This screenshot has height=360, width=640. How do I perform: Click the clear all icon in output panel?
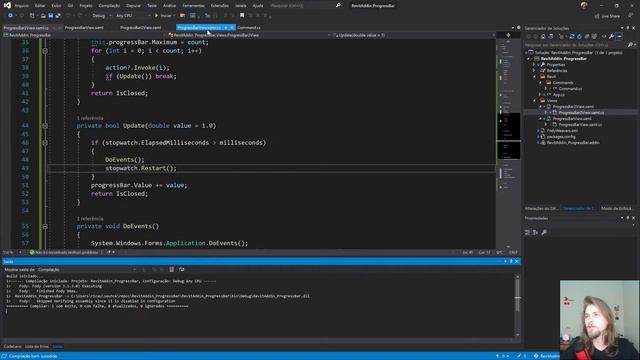pyautogui.click(x=171, y=270)
